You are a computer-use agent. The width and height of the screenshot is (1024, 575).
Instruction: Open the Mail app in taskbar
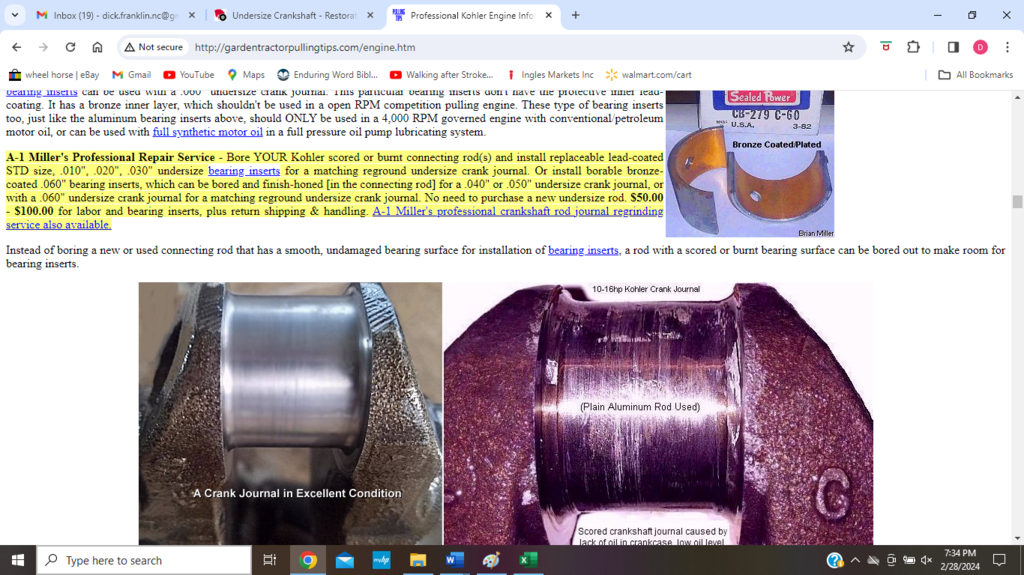tap(345, 560)
